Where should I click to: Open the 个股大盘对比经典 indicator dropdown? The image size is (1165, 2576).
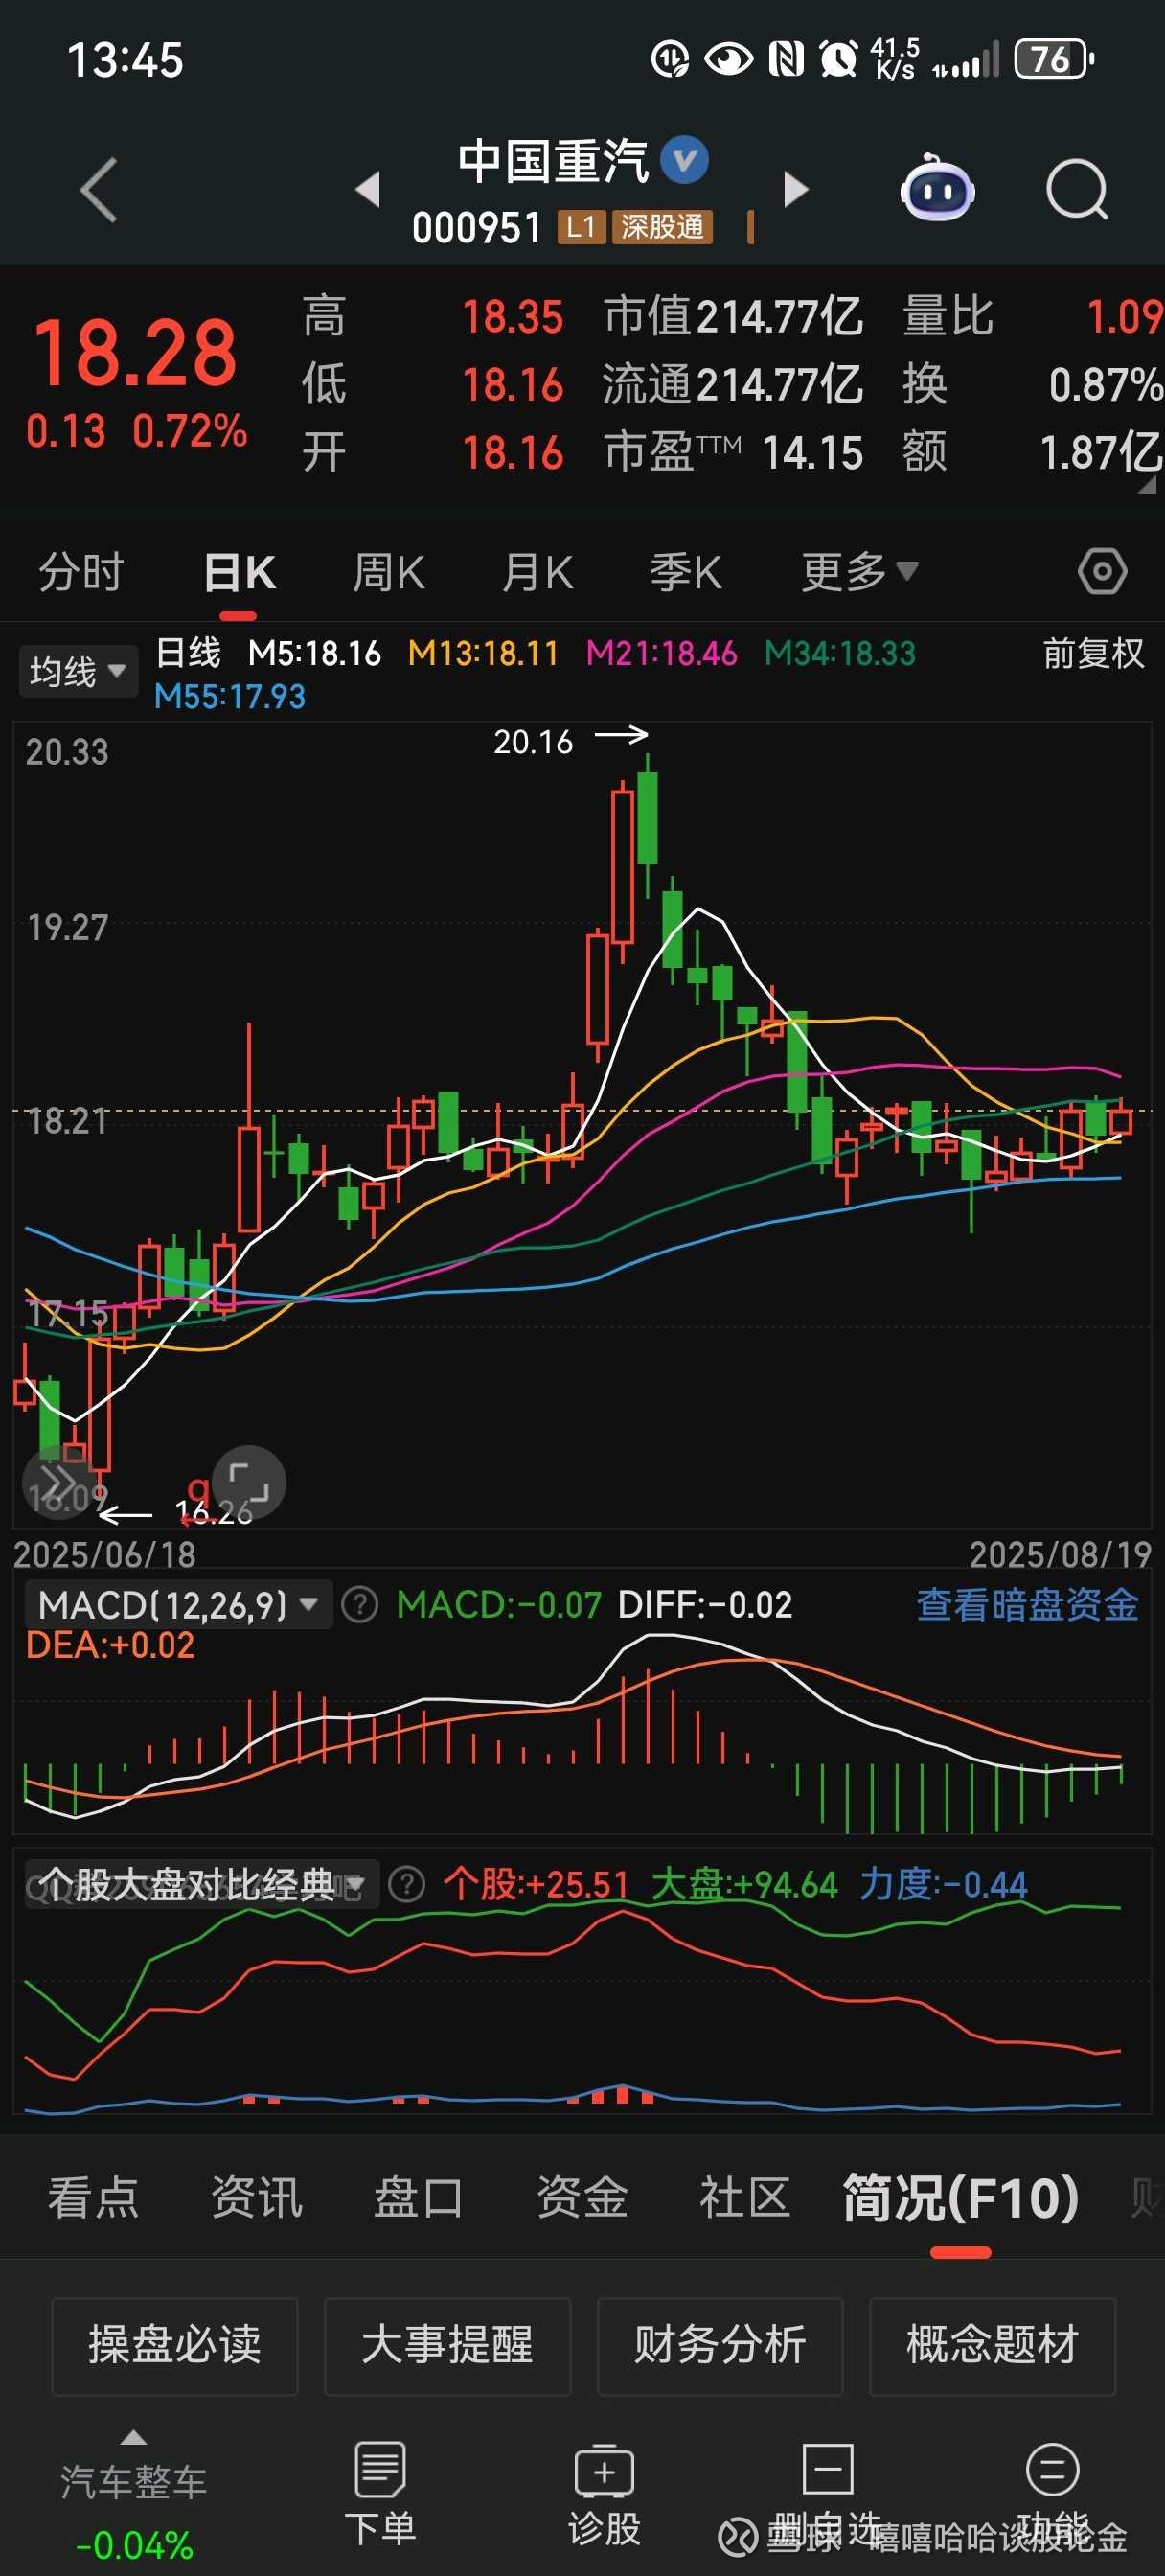[x=201, y=1884]
